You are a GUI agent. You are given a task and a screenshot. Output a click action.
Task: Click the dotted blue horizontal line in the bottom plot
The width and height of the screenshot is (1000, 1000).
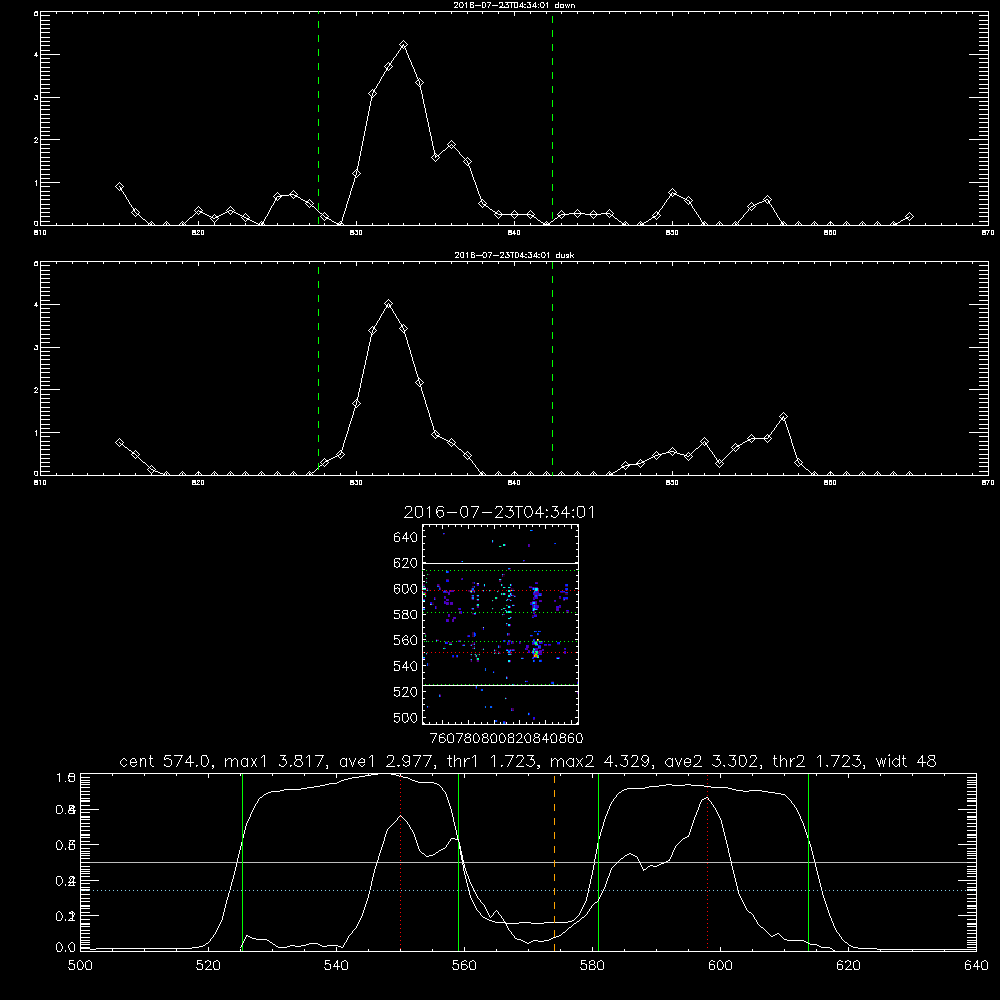[x=529, y=890]
